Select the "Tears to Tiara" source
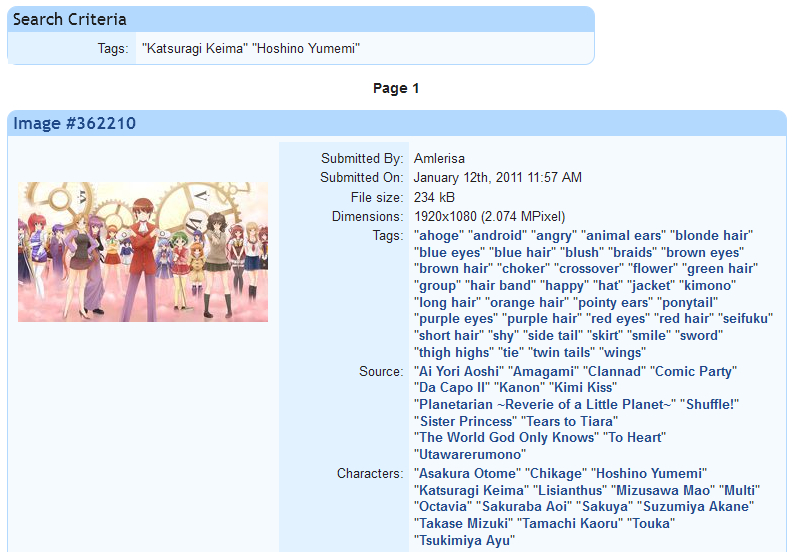The height and width of the screenshot is (552, 804). (569, 421)
